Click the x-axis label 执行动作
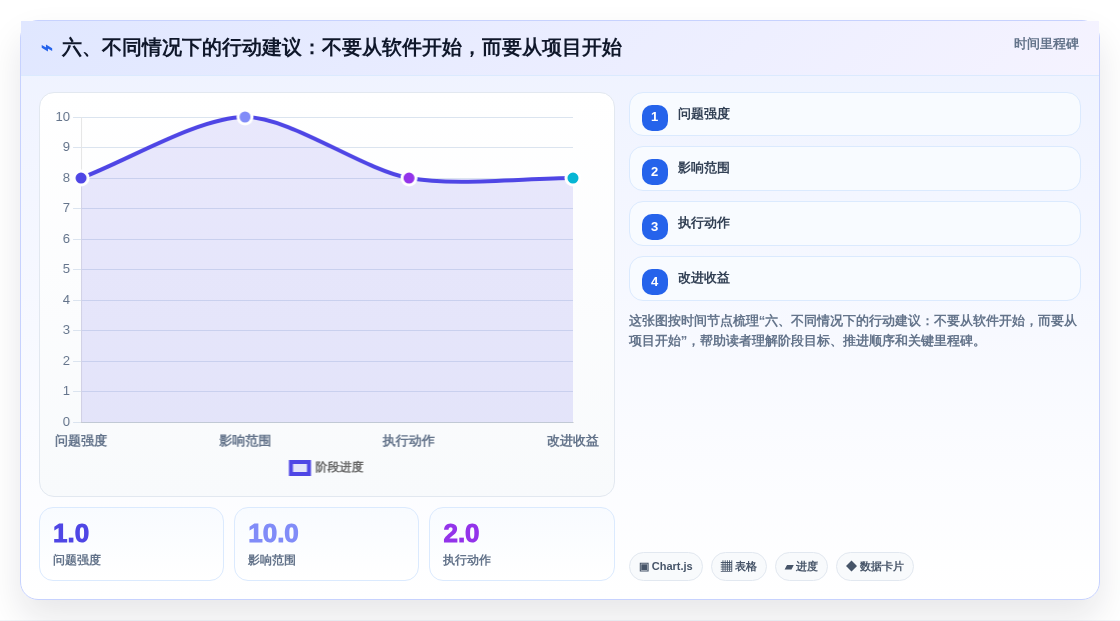Image resolution: width=1120 pixels, height=621 pixels. (x=409, y=441)
